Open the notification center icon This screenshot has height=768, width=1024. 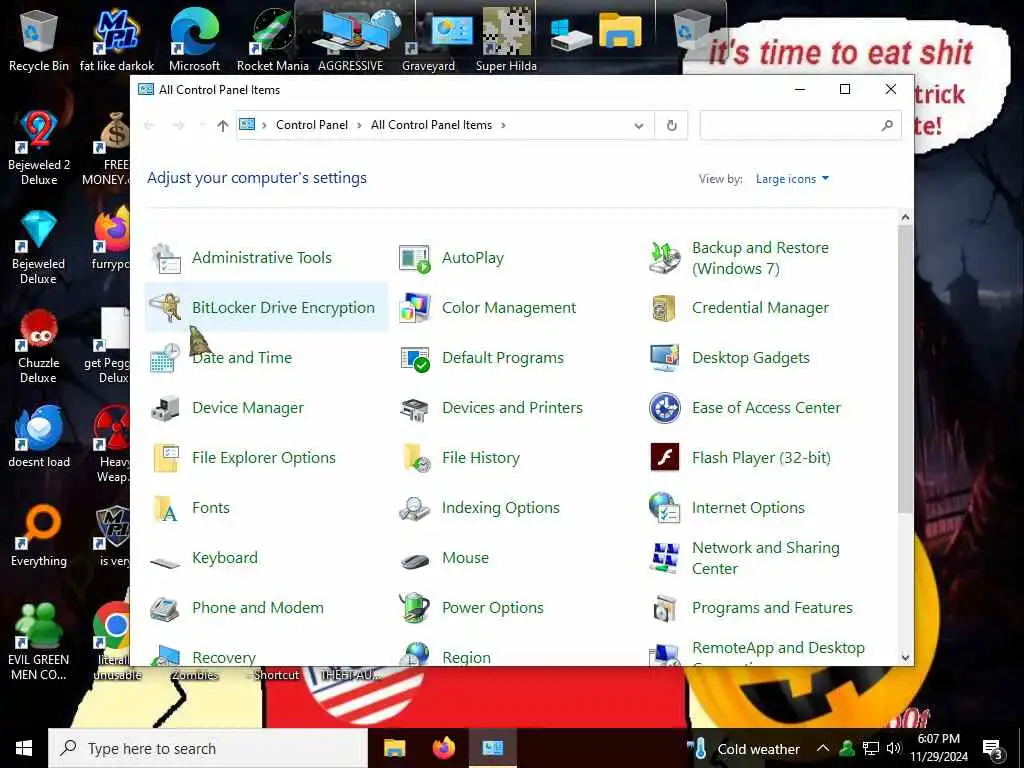point(993,748)
